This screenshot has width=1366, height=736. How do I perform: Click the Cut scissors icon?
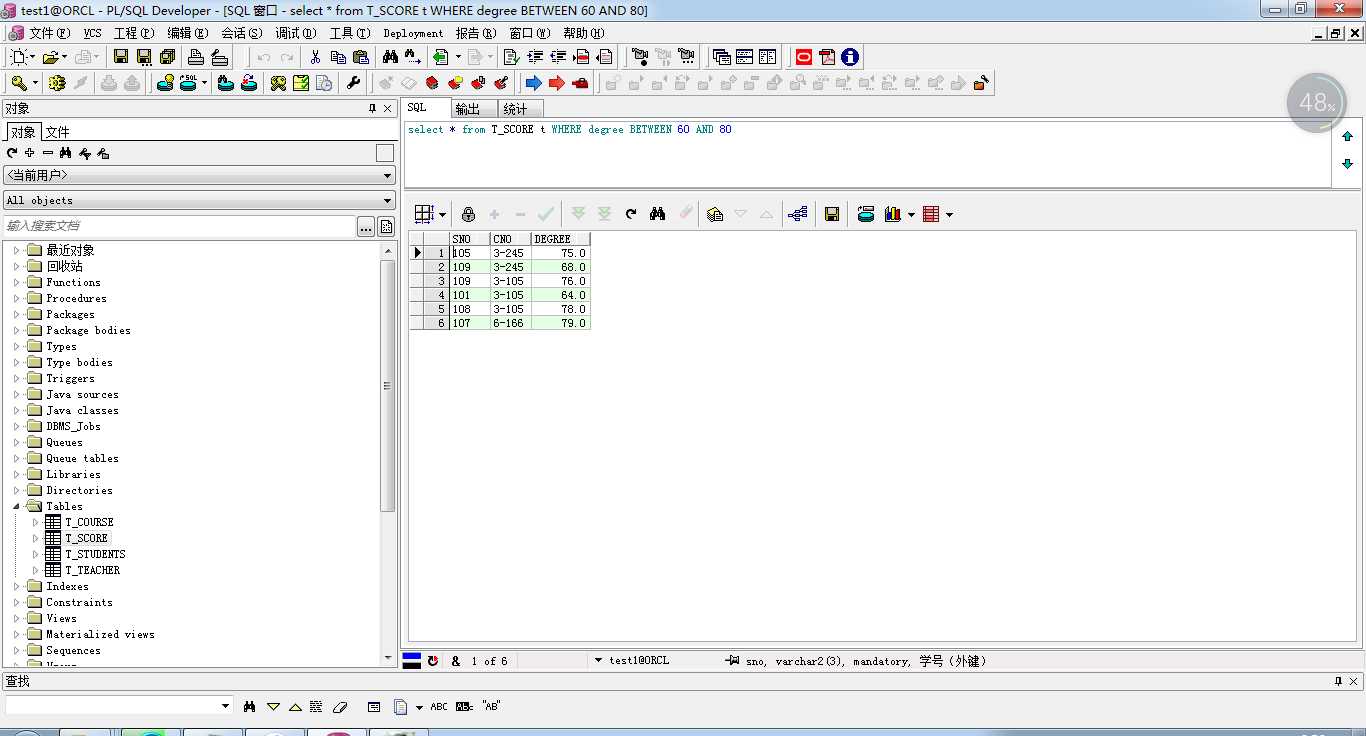tap(315, 57)
